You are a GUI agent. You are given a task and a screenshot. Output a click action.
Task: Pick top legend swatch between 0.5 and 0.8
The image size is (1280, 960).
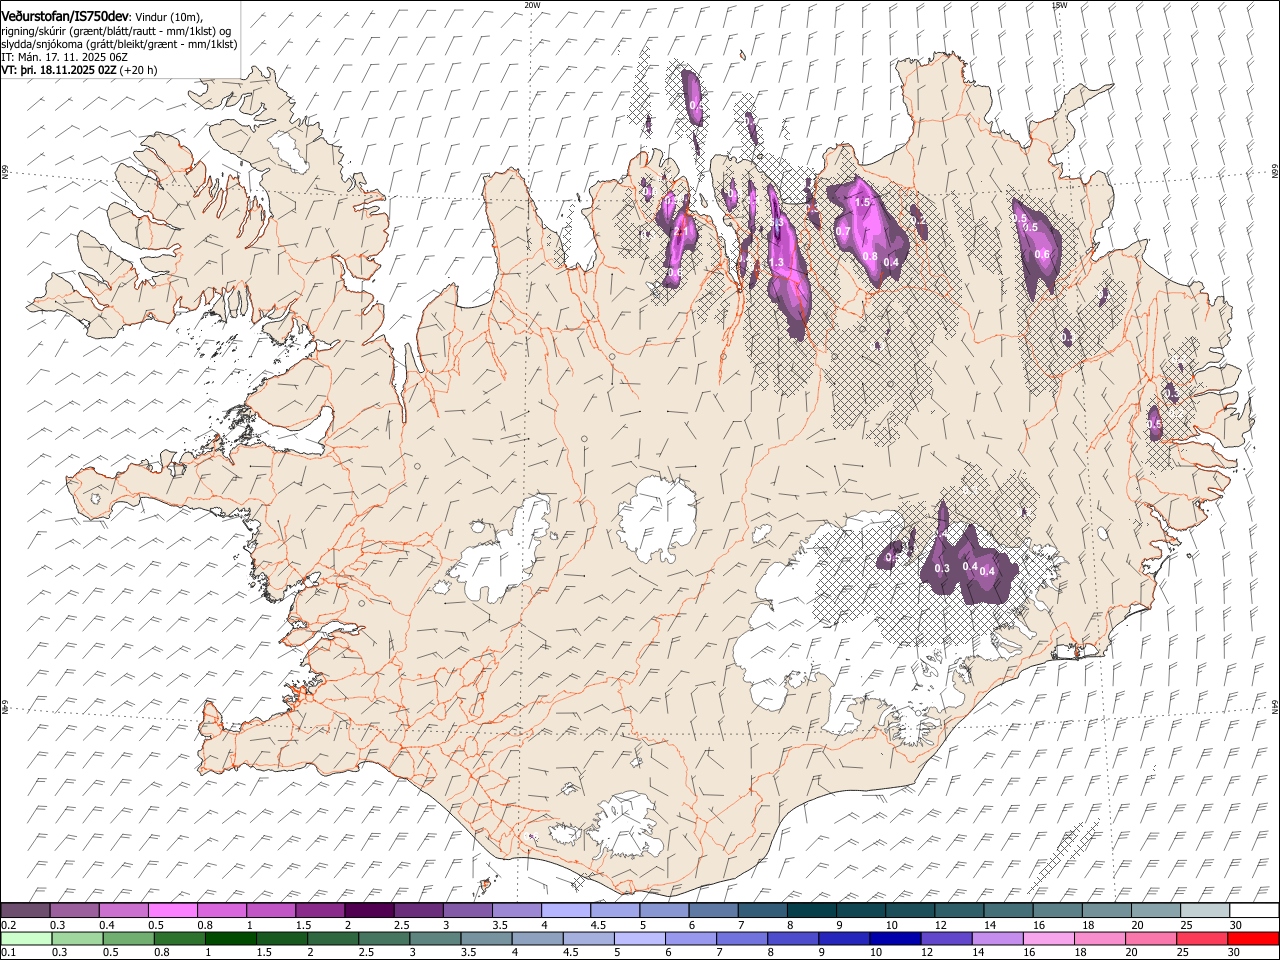click(x=172, y=910)
